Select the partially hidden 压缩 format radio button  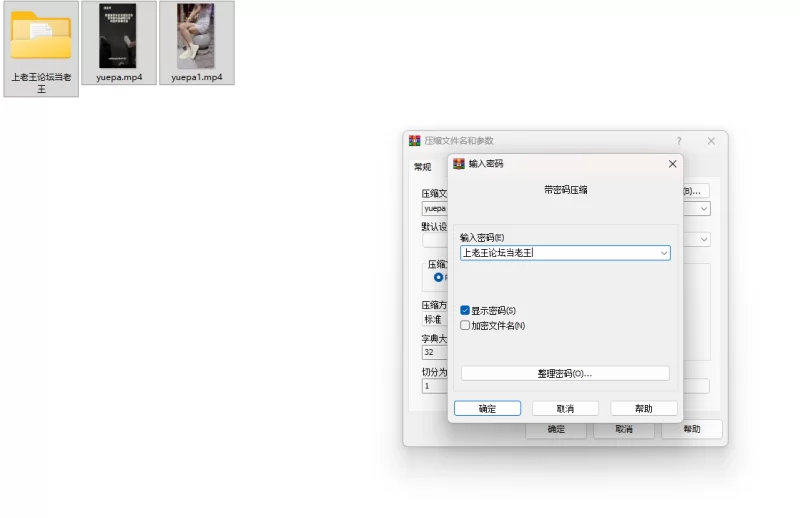click(438, 277)
